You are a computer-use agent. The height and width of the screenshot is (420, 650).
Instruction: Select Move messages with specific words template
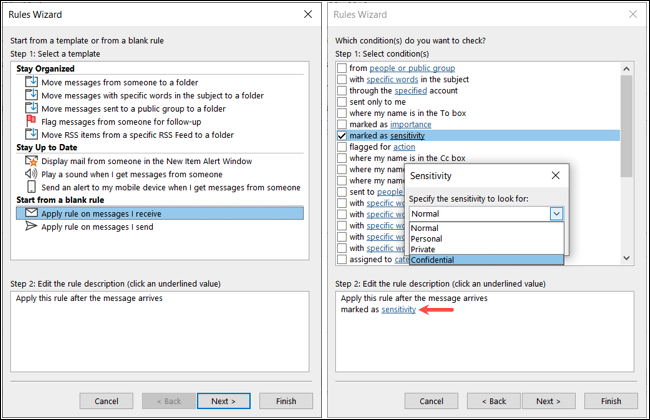click(153, 95)
